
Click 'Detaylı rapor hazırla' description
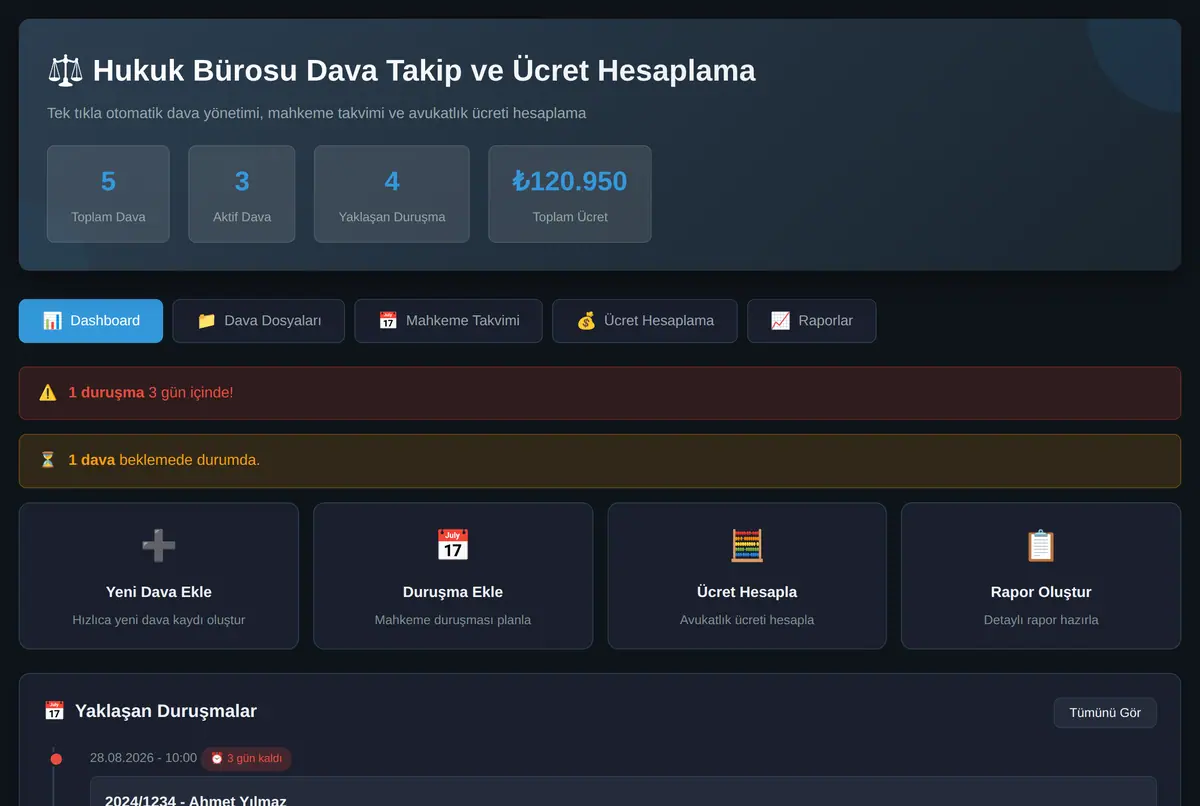coord(1041,620)
